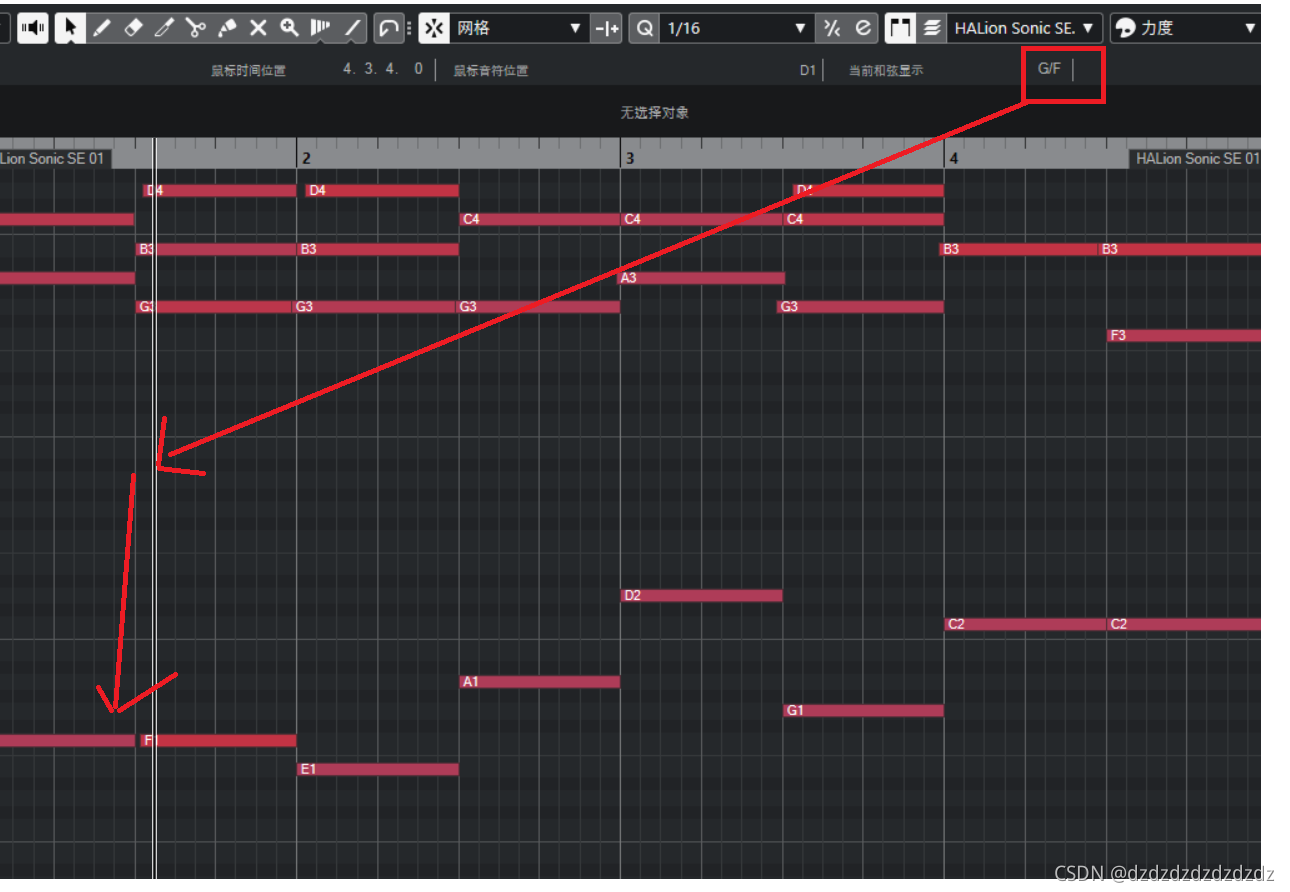Click the left Lion Sonic SE 01 part label
Image resolution: width=1290 pixels, height=892 pixels.
(x=55, y=158)
